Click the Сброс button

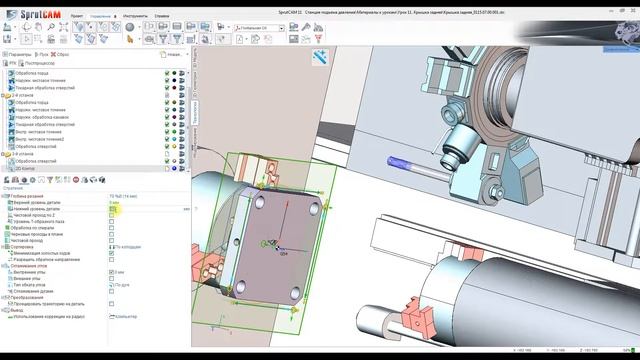click(60, 54)
